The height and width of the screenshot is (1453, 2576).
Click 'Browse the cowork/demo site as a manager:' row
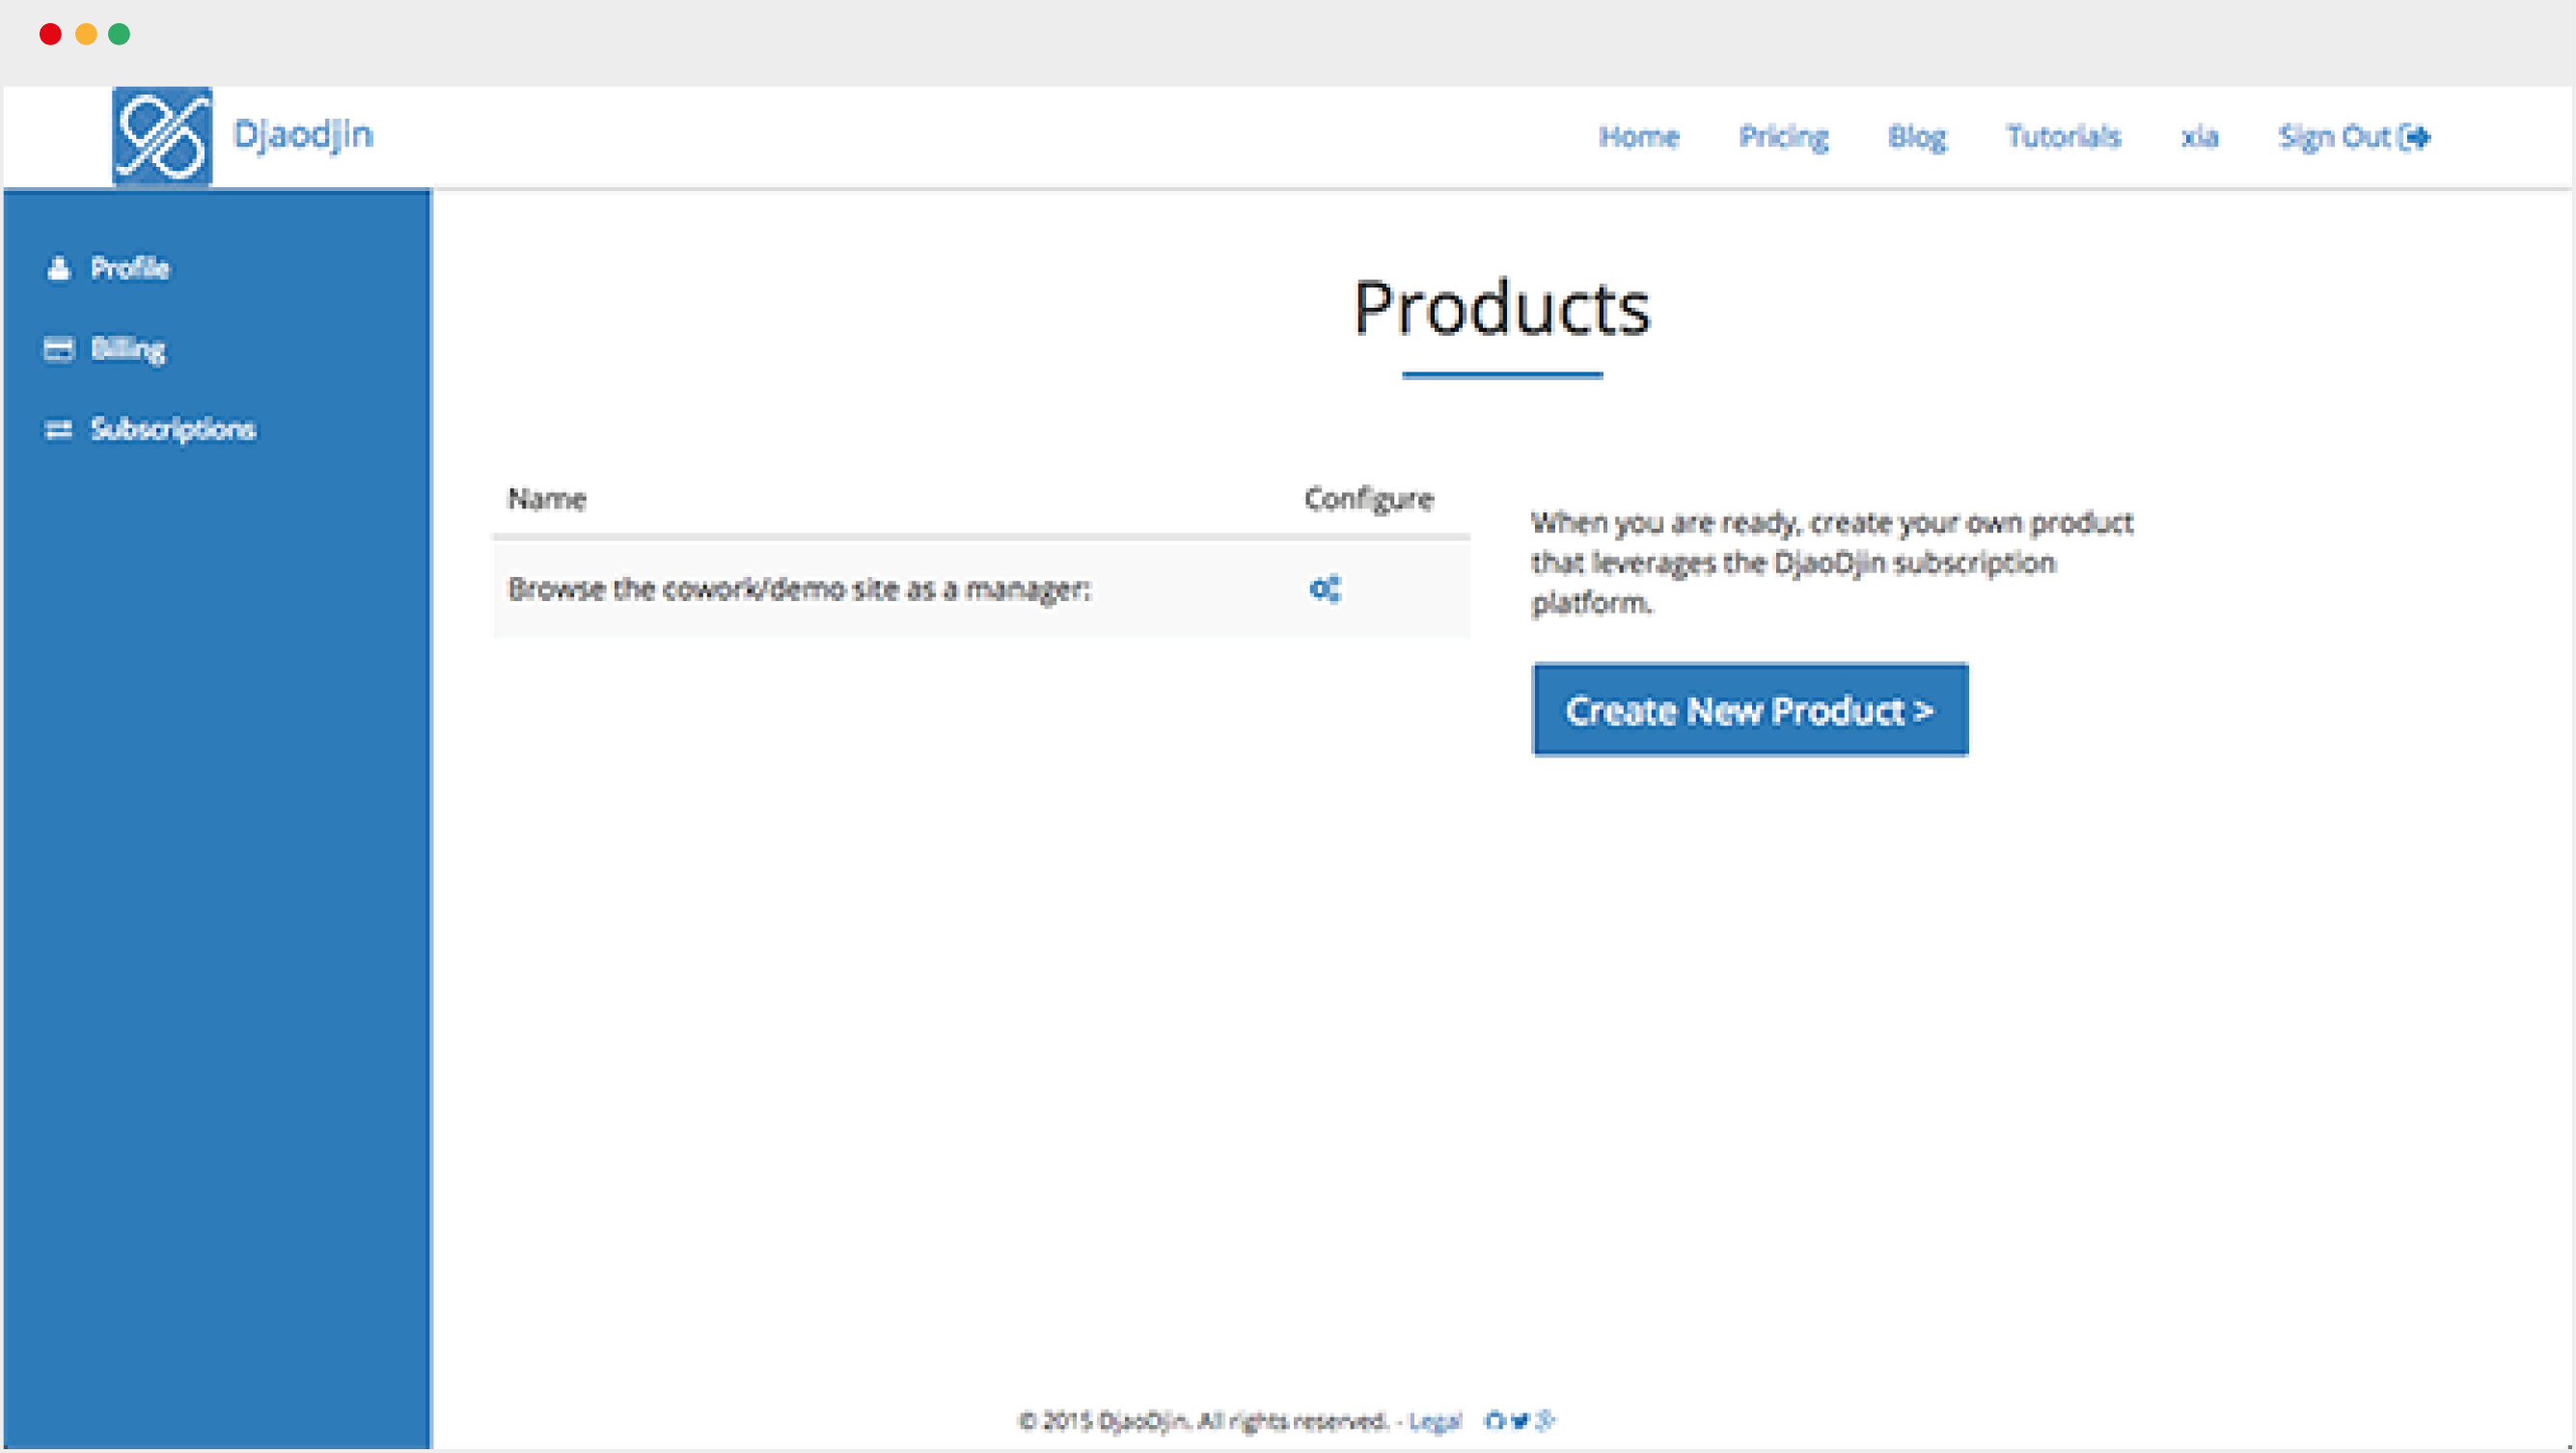(981, 589)
